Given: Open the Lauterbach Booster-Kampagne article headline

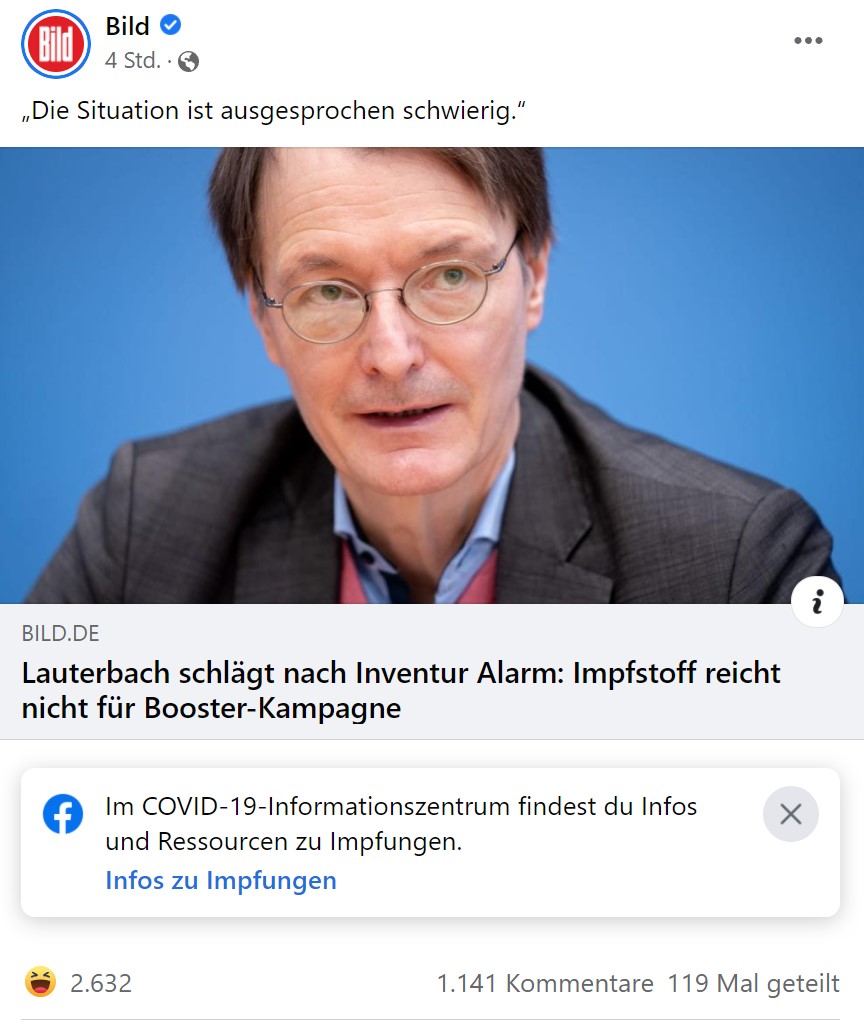Looking at the screenshot, I should pos(401,690).
